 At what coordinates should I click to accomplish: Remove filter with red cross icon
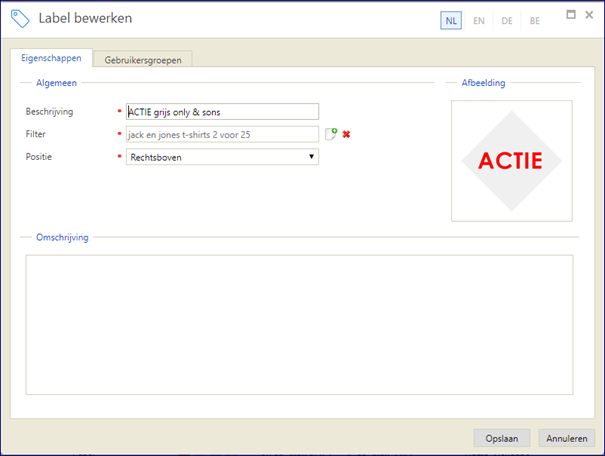coord(346,134)
